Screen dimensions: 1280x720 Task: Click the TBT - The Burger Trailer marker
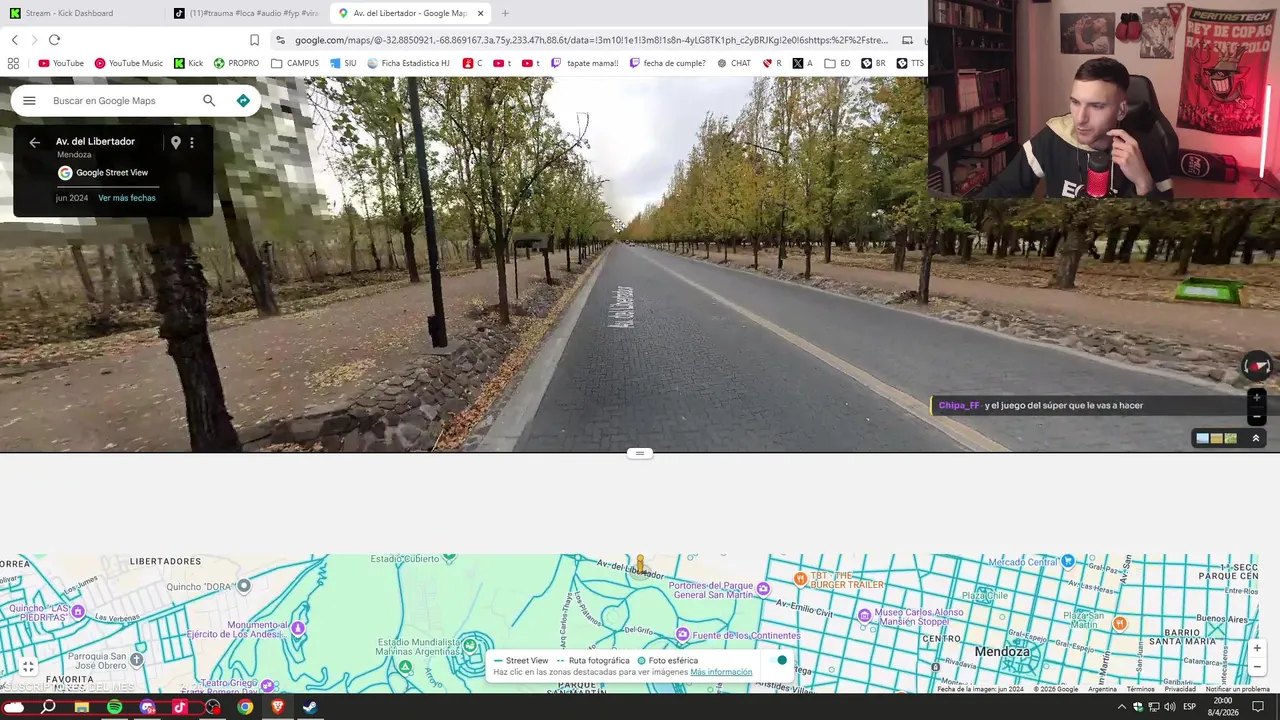click(800, 579)
